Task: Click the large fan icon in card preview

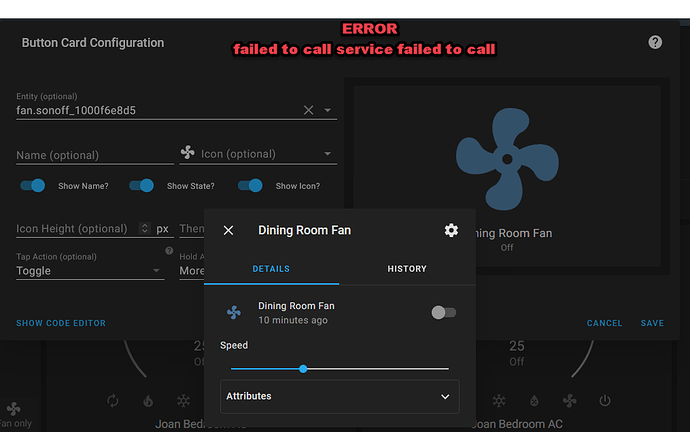Action: (x=507, y=160)
